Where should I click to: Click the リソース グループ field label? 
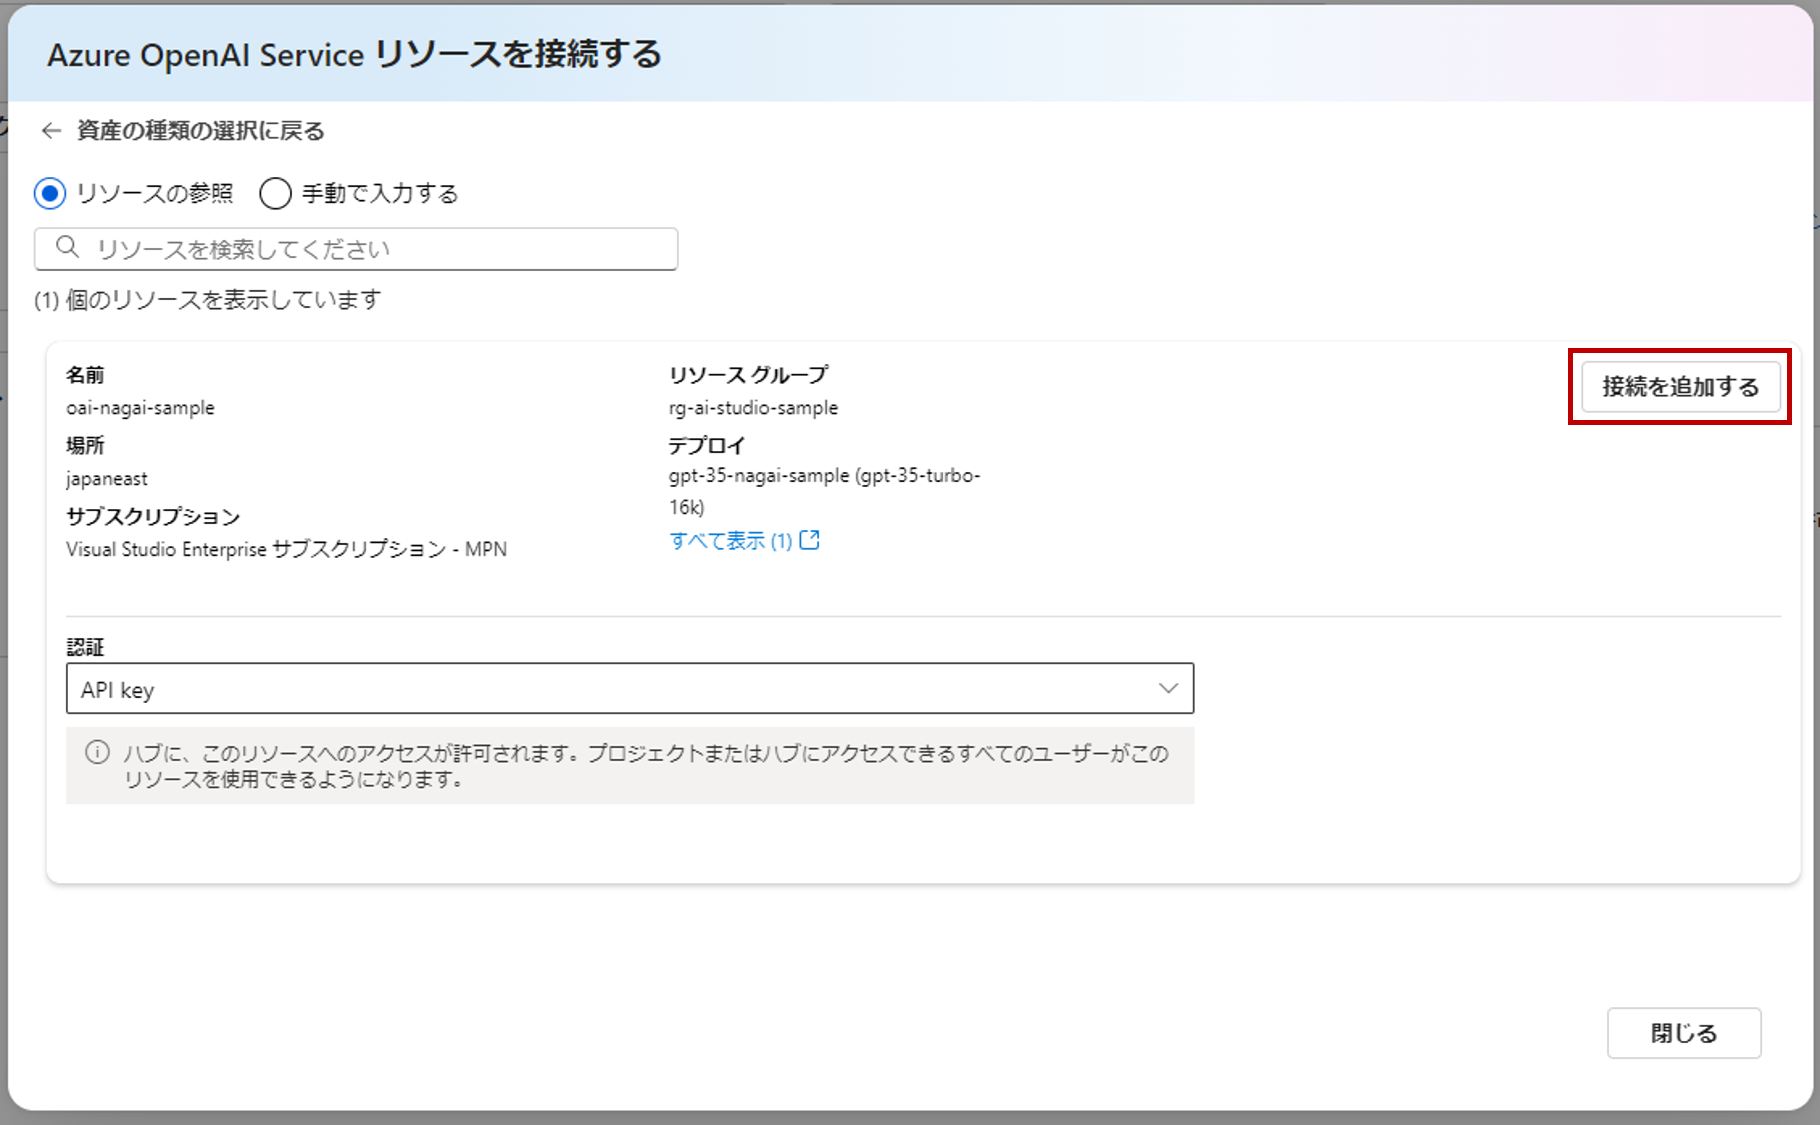coord(748,375)
